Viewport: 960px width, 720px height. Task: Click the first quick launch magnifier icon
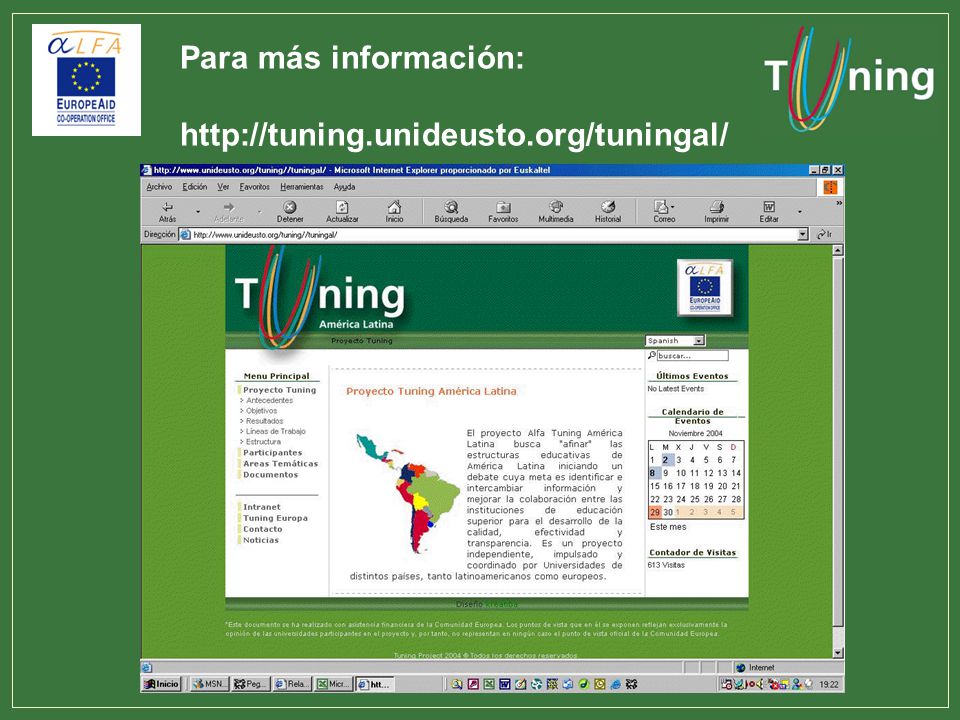click(457, 684)
